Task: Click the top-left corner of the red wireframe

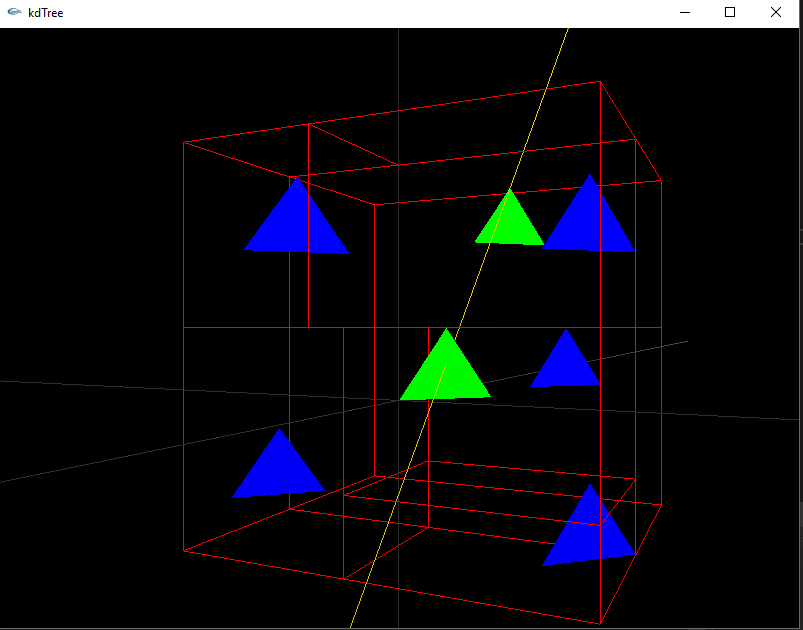Action: (x=184, y=142)
